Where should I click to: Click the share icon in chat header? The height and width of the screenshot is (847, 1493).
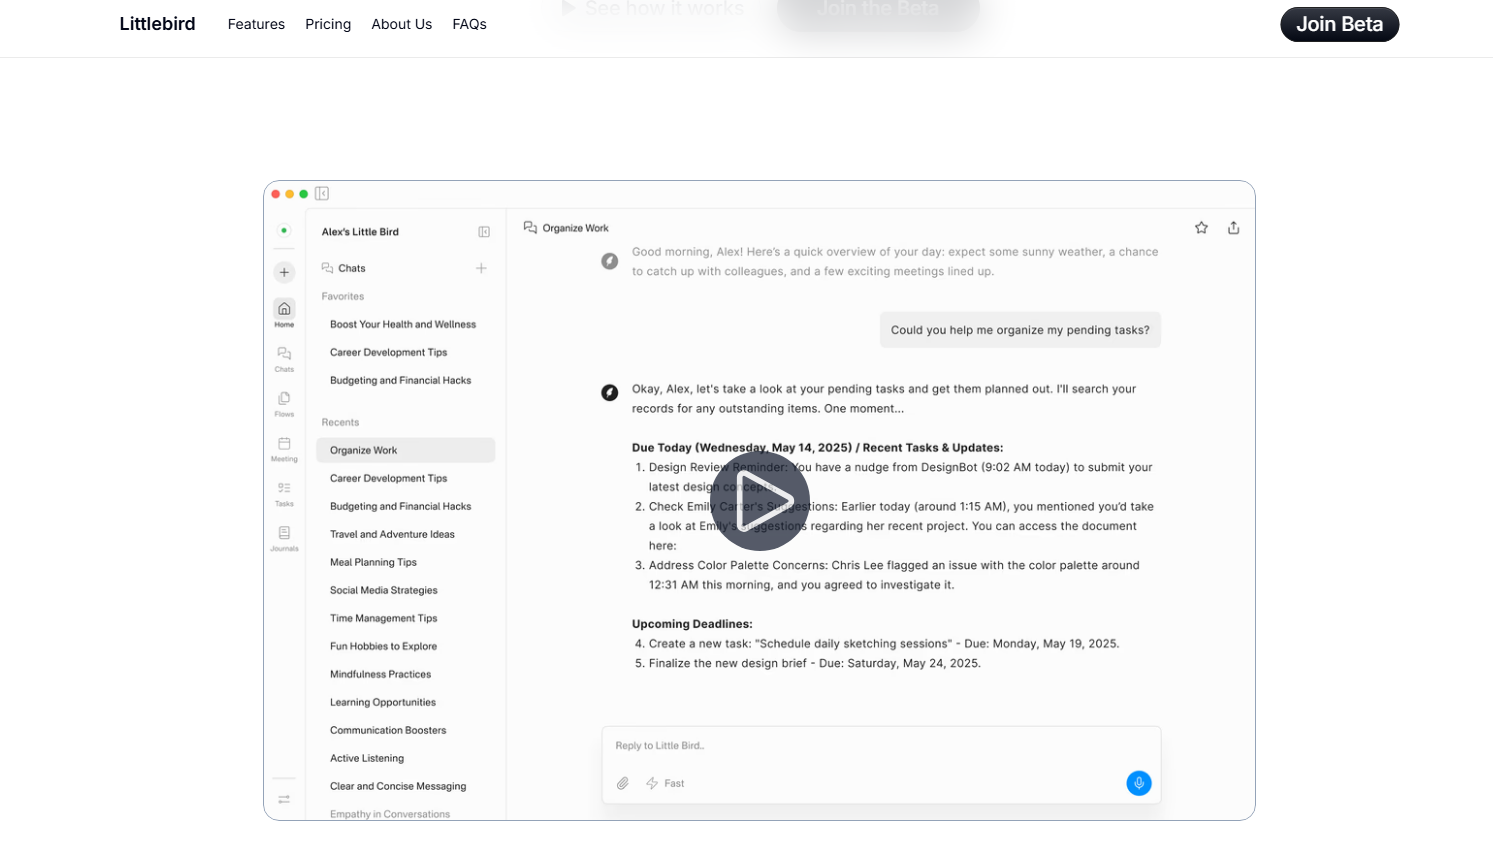tap(1233, 228)
